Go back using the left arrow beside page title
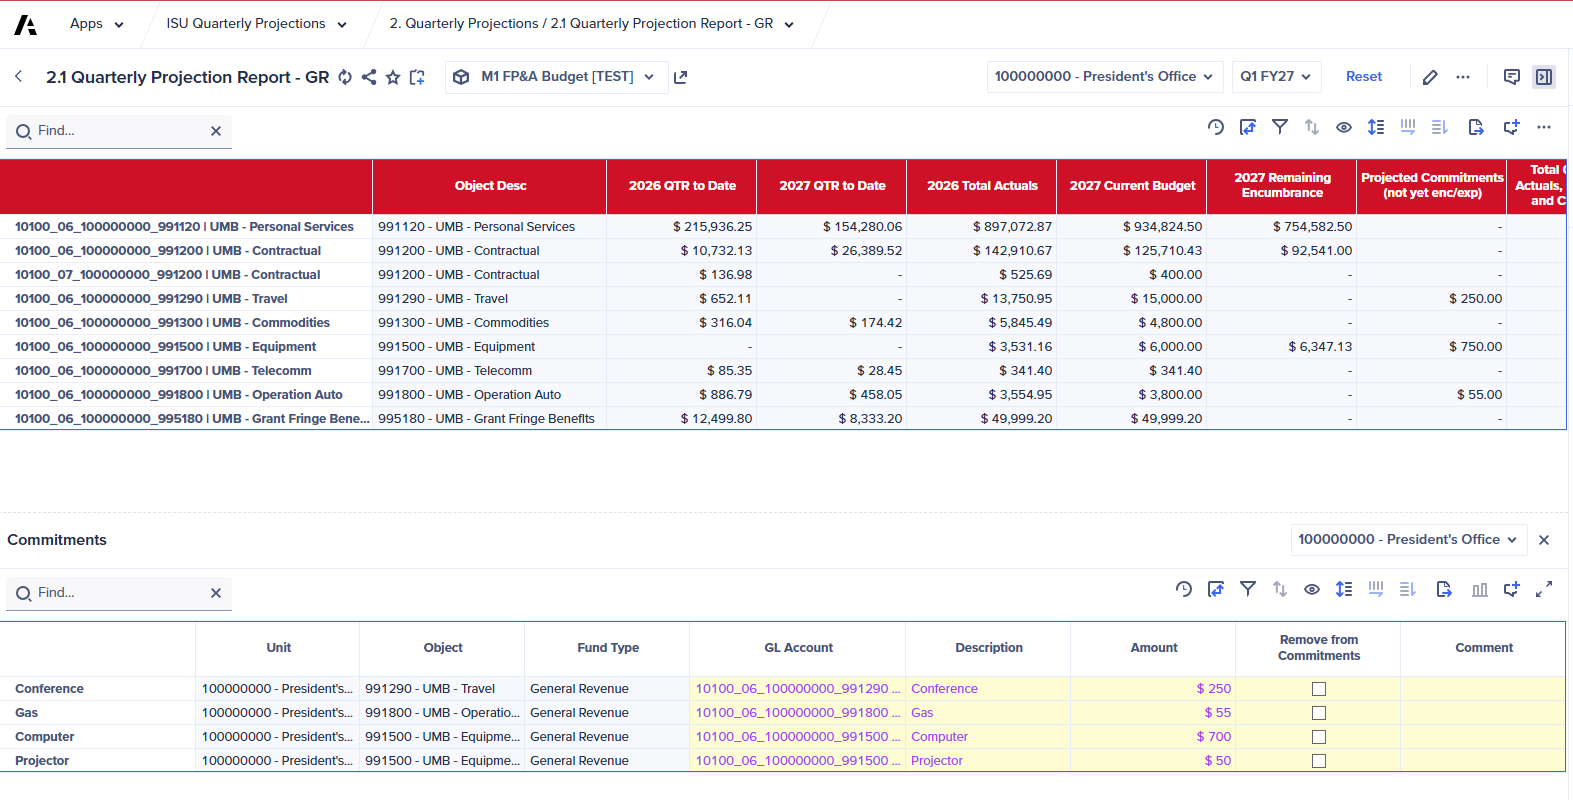Image resolution: width=1573 pixels, height=800 pixels. pyautogui.click(x=19, y=76)
